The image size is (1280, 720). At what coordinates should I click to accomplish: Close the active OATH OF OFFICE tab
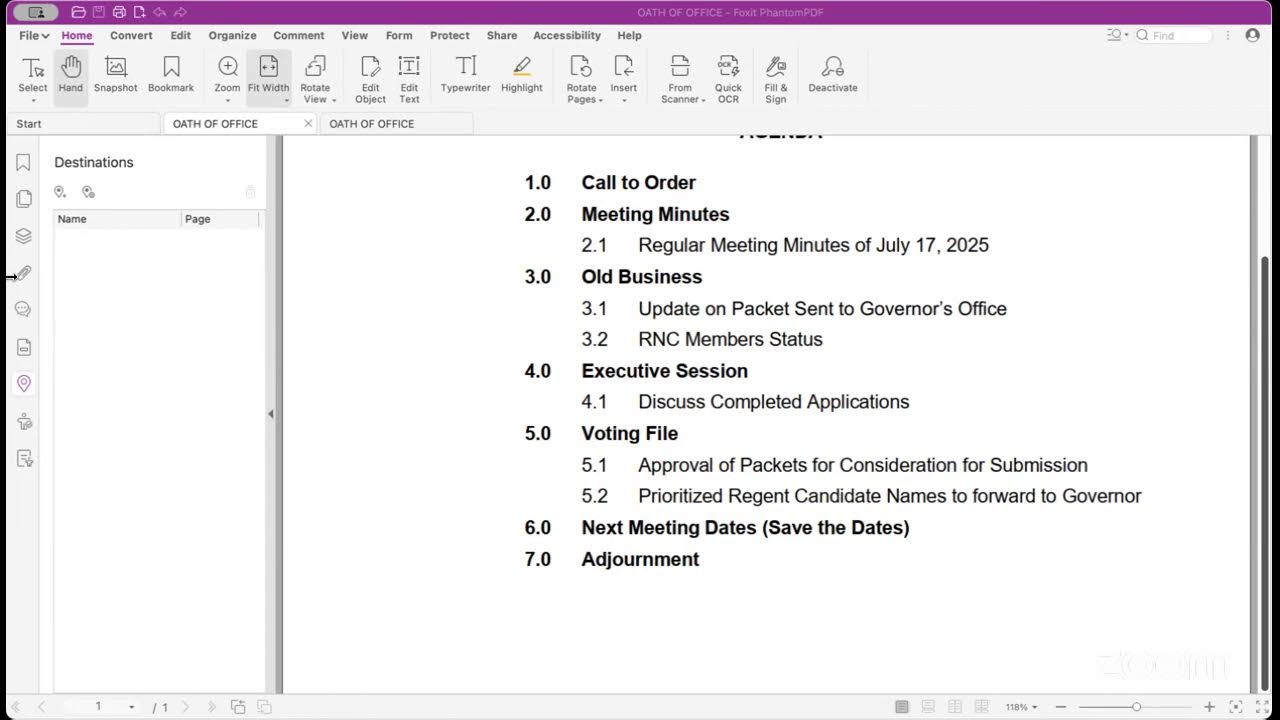(x=308, y=124)
